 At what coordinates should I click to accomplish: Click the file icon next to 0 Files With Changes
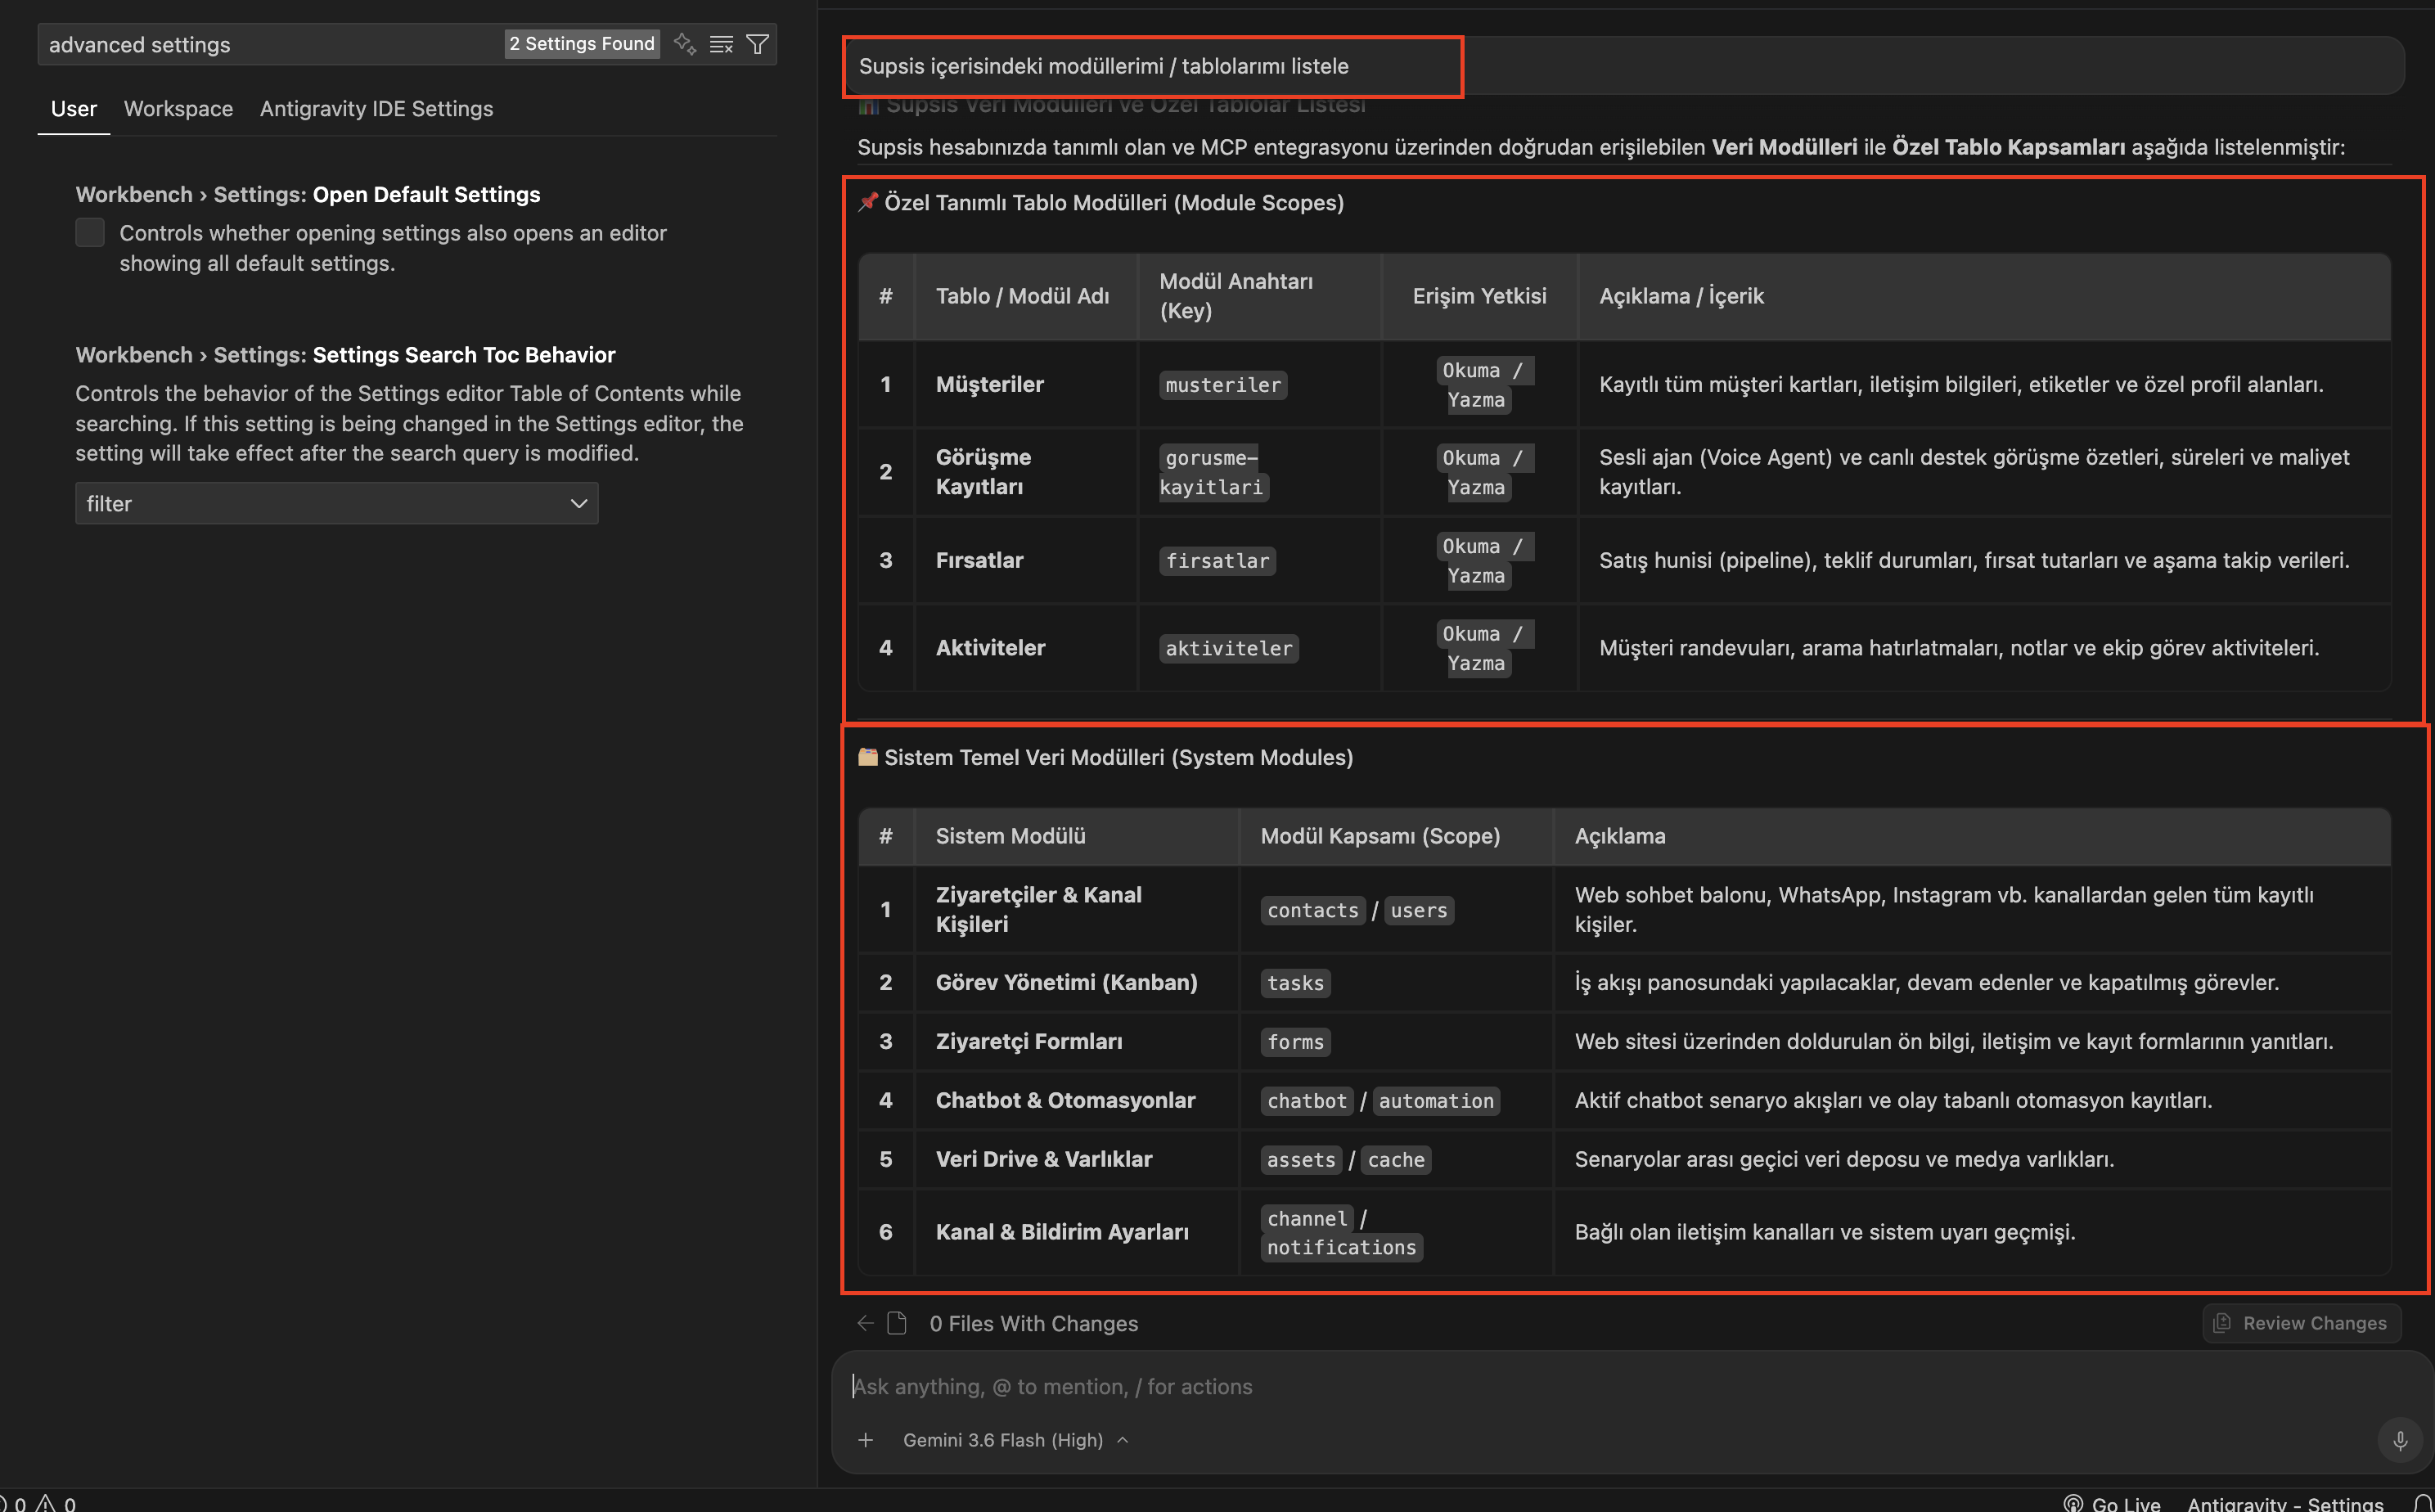(x=897, y=1323)
